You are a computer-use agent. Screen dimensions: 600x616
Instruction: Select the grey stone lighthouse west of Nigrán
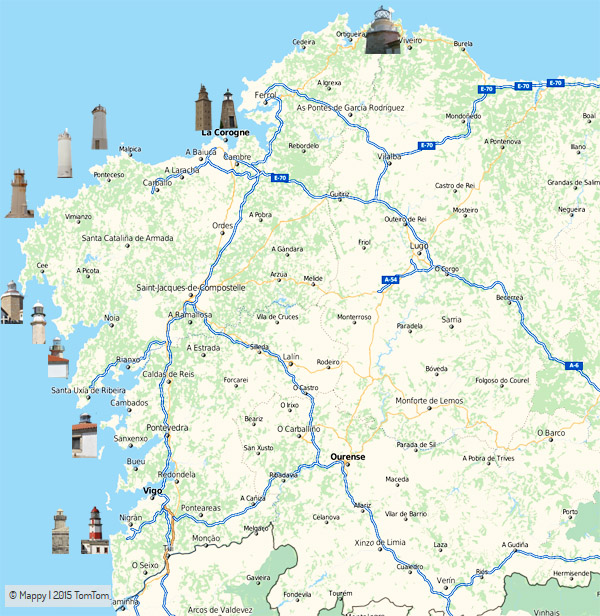pyautogui.click(x=60, y=532)
